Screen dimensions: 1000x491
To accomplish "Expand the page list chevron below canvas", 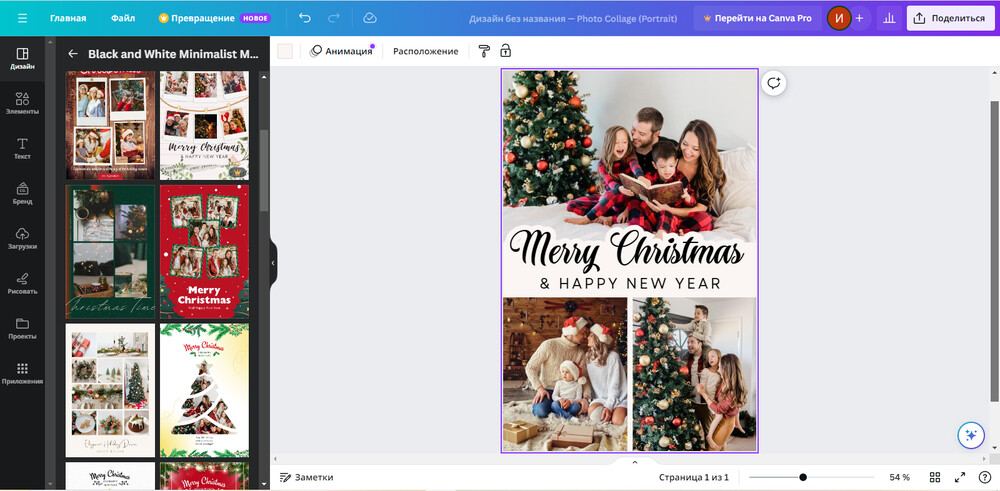I will [x=634, y=462].
